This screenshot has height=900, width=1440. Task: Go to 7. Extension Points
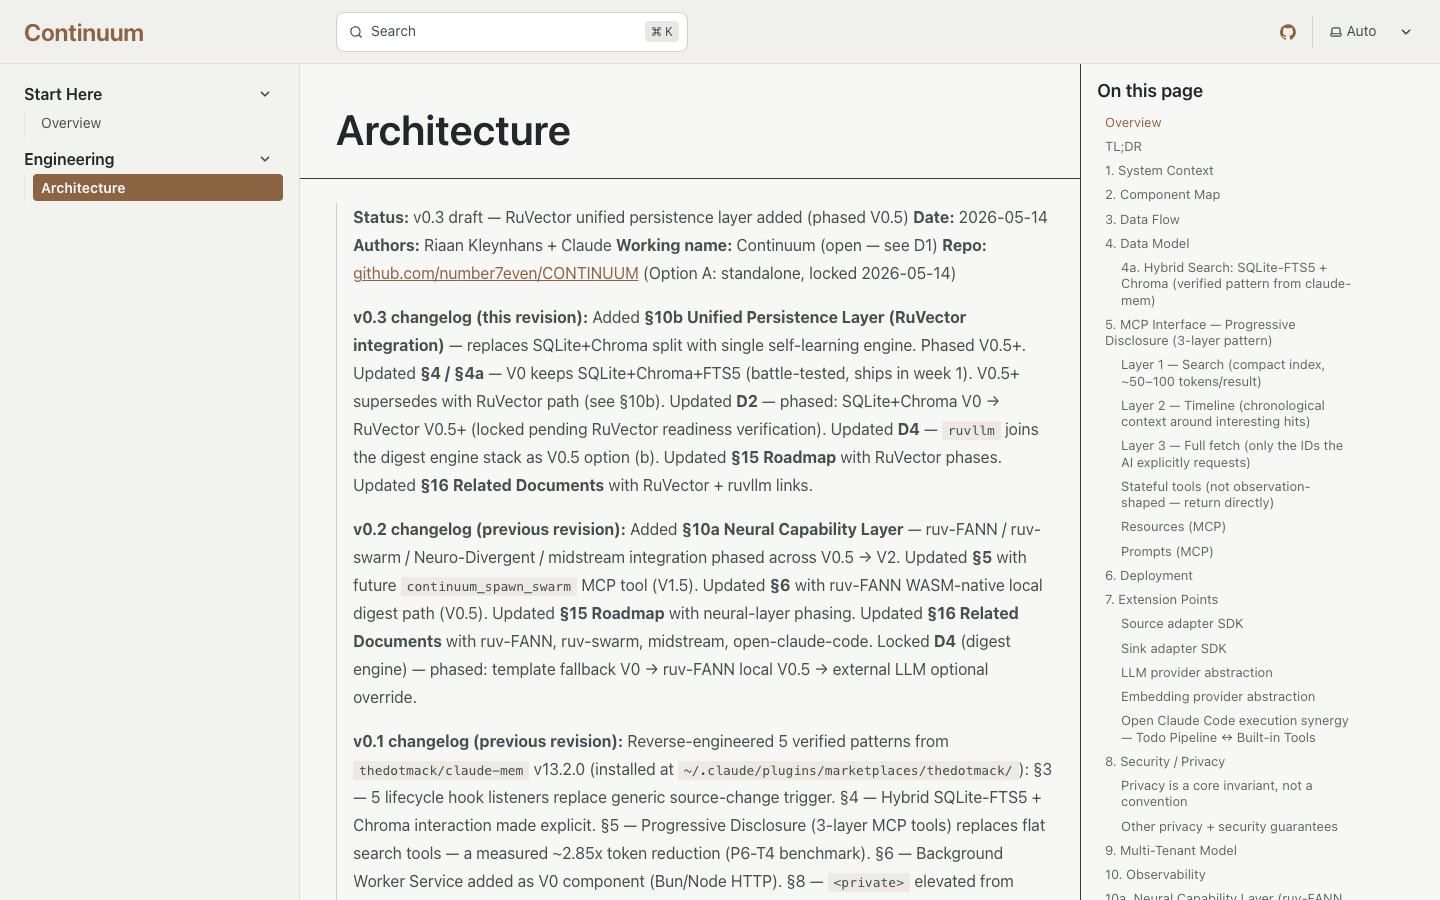click(x=1161, y=600)
